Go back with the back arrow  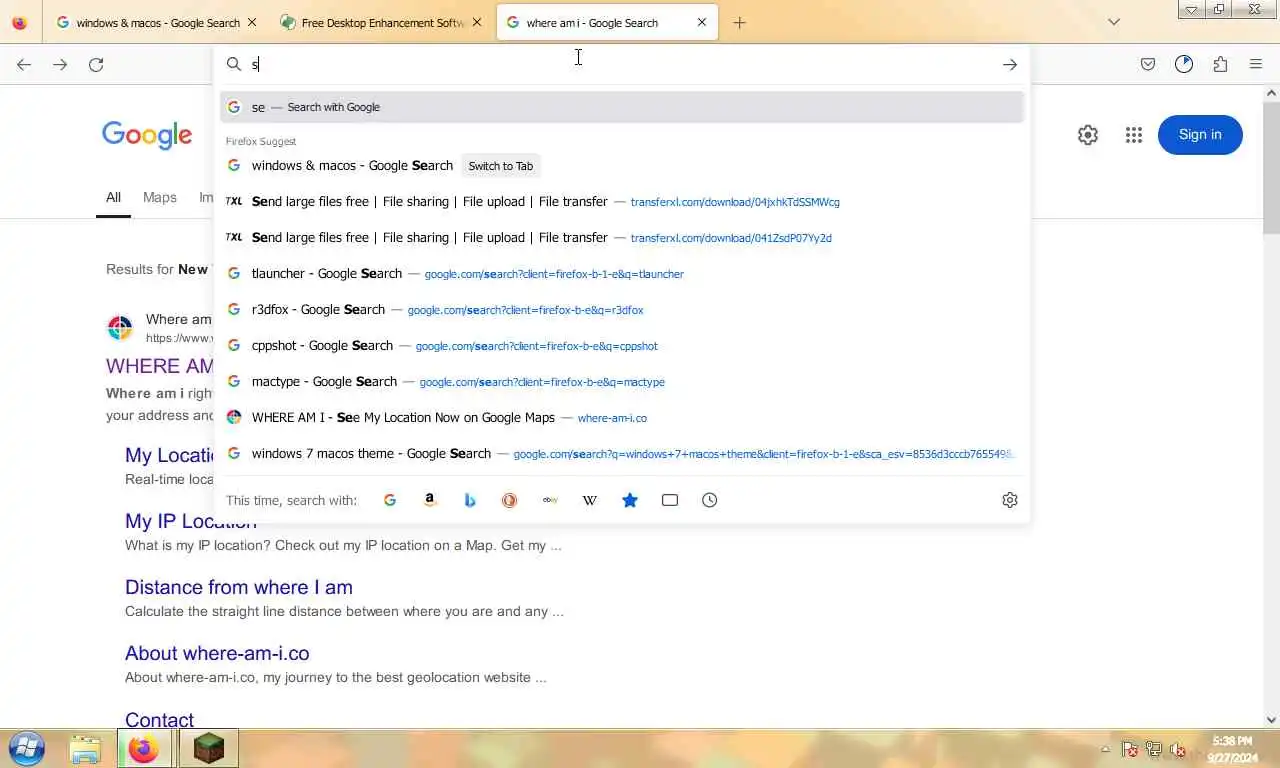tap(24, 64)
